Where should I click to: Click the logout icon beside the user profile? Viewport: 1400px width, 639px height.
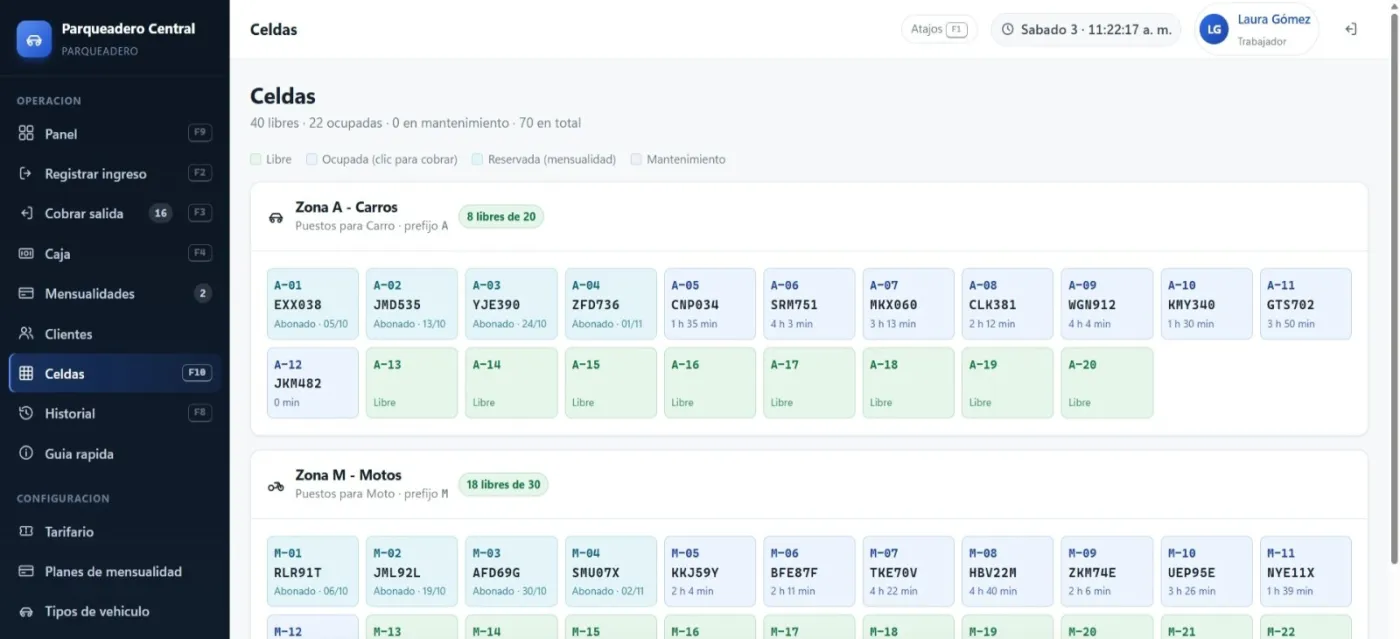coord(1351,30)
